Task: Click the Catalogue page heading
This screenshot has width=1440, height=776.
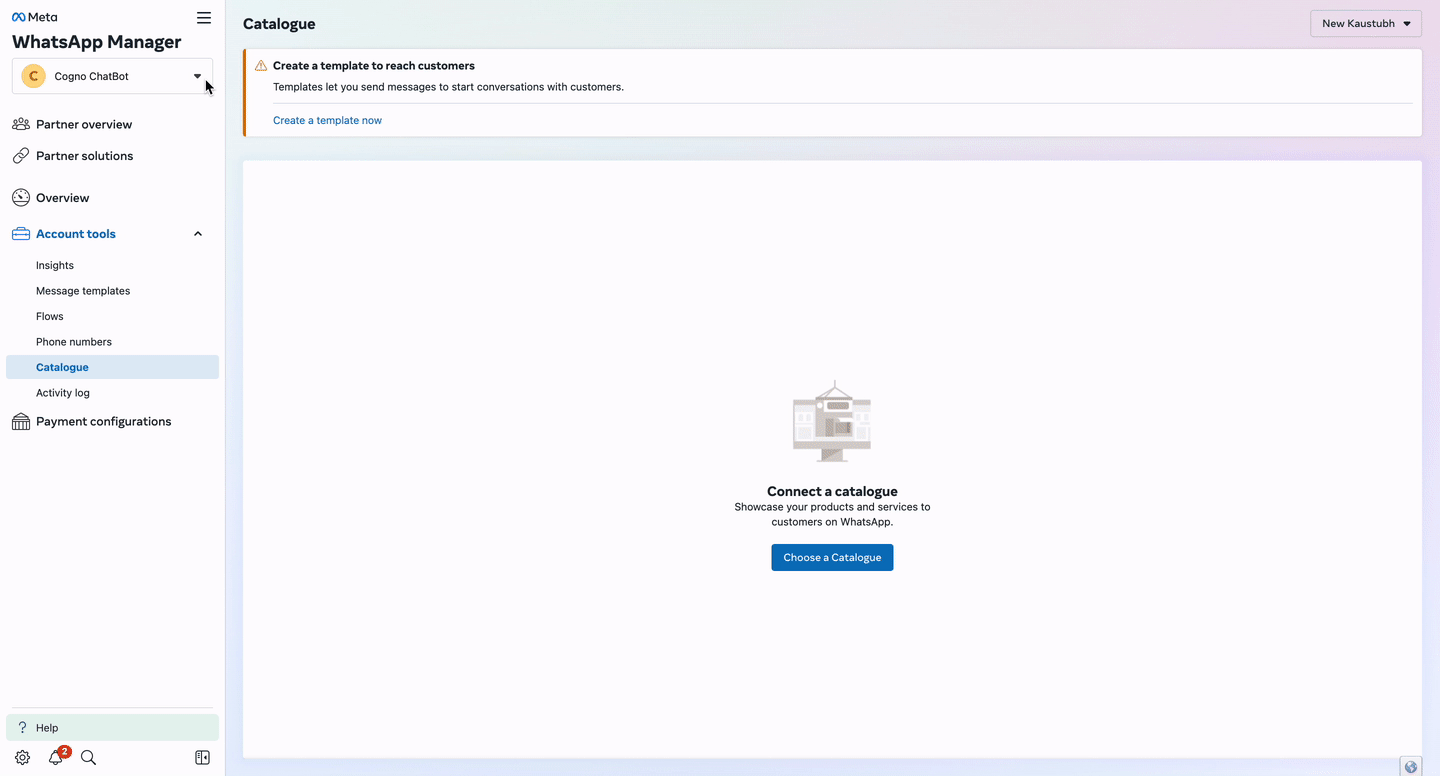Action: (279, 24)
